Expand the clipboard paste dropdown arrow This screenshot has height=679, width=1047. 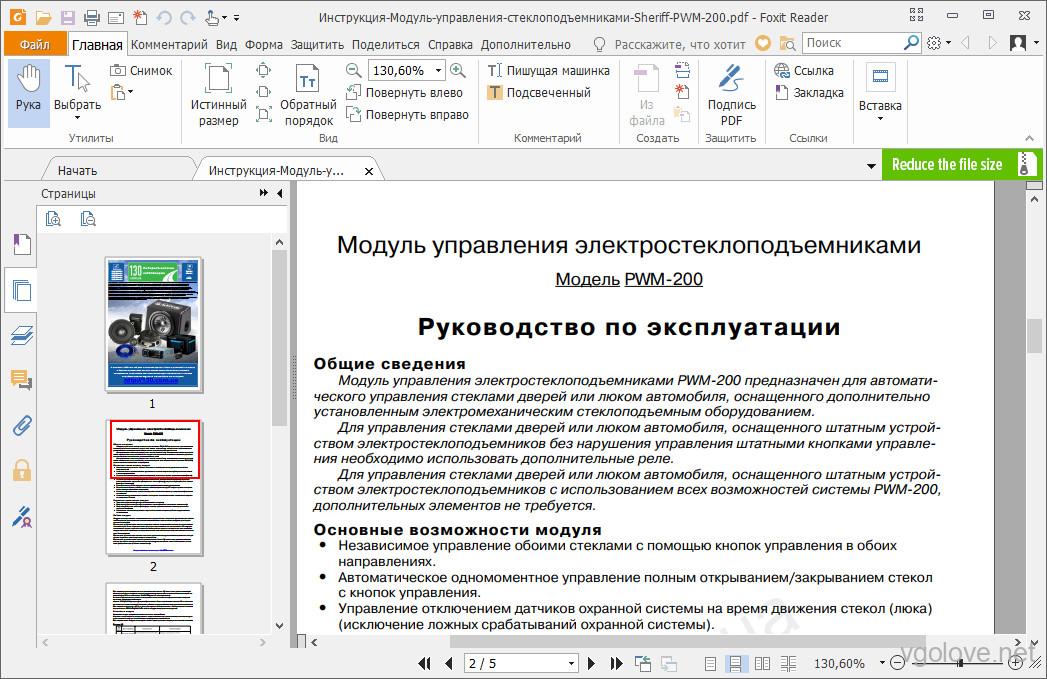tap(131, 92)
